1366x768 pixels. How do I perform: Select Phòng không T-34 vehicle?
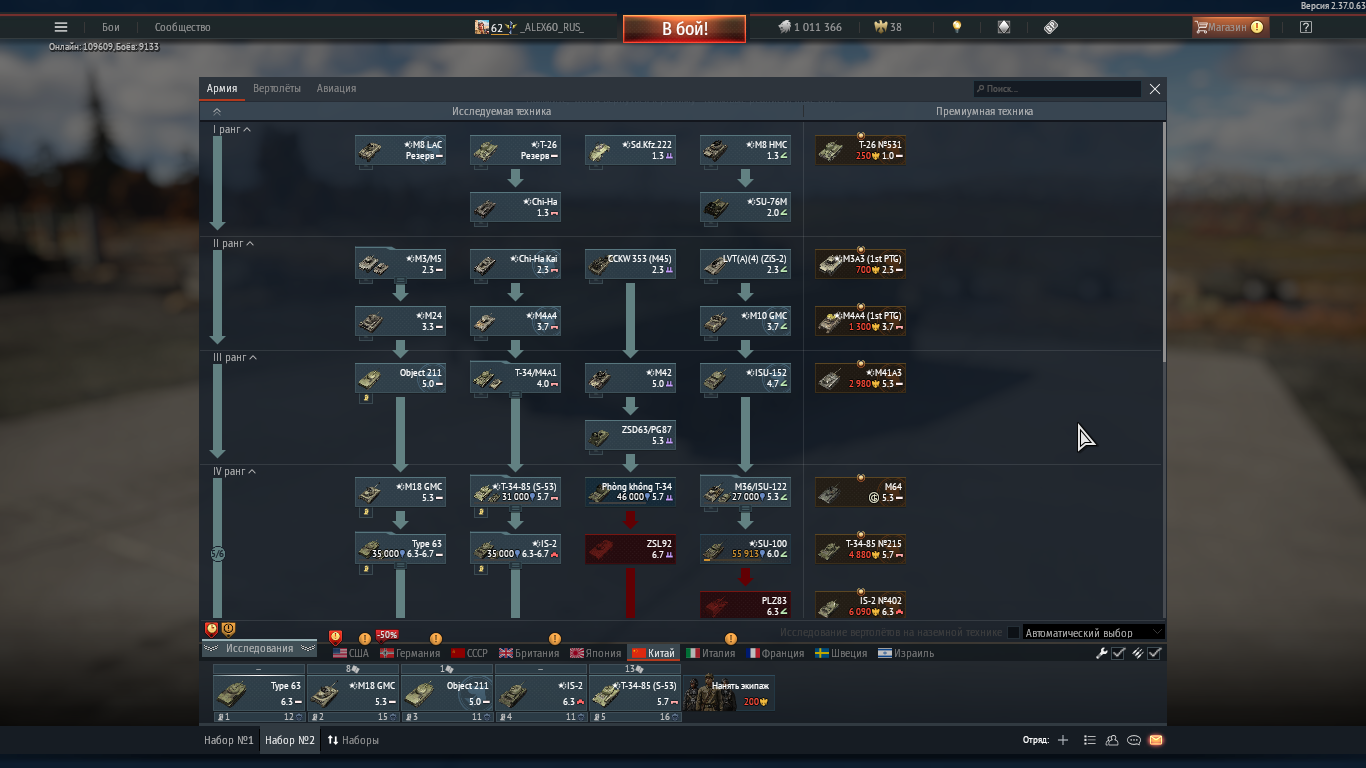coord(630,492)
